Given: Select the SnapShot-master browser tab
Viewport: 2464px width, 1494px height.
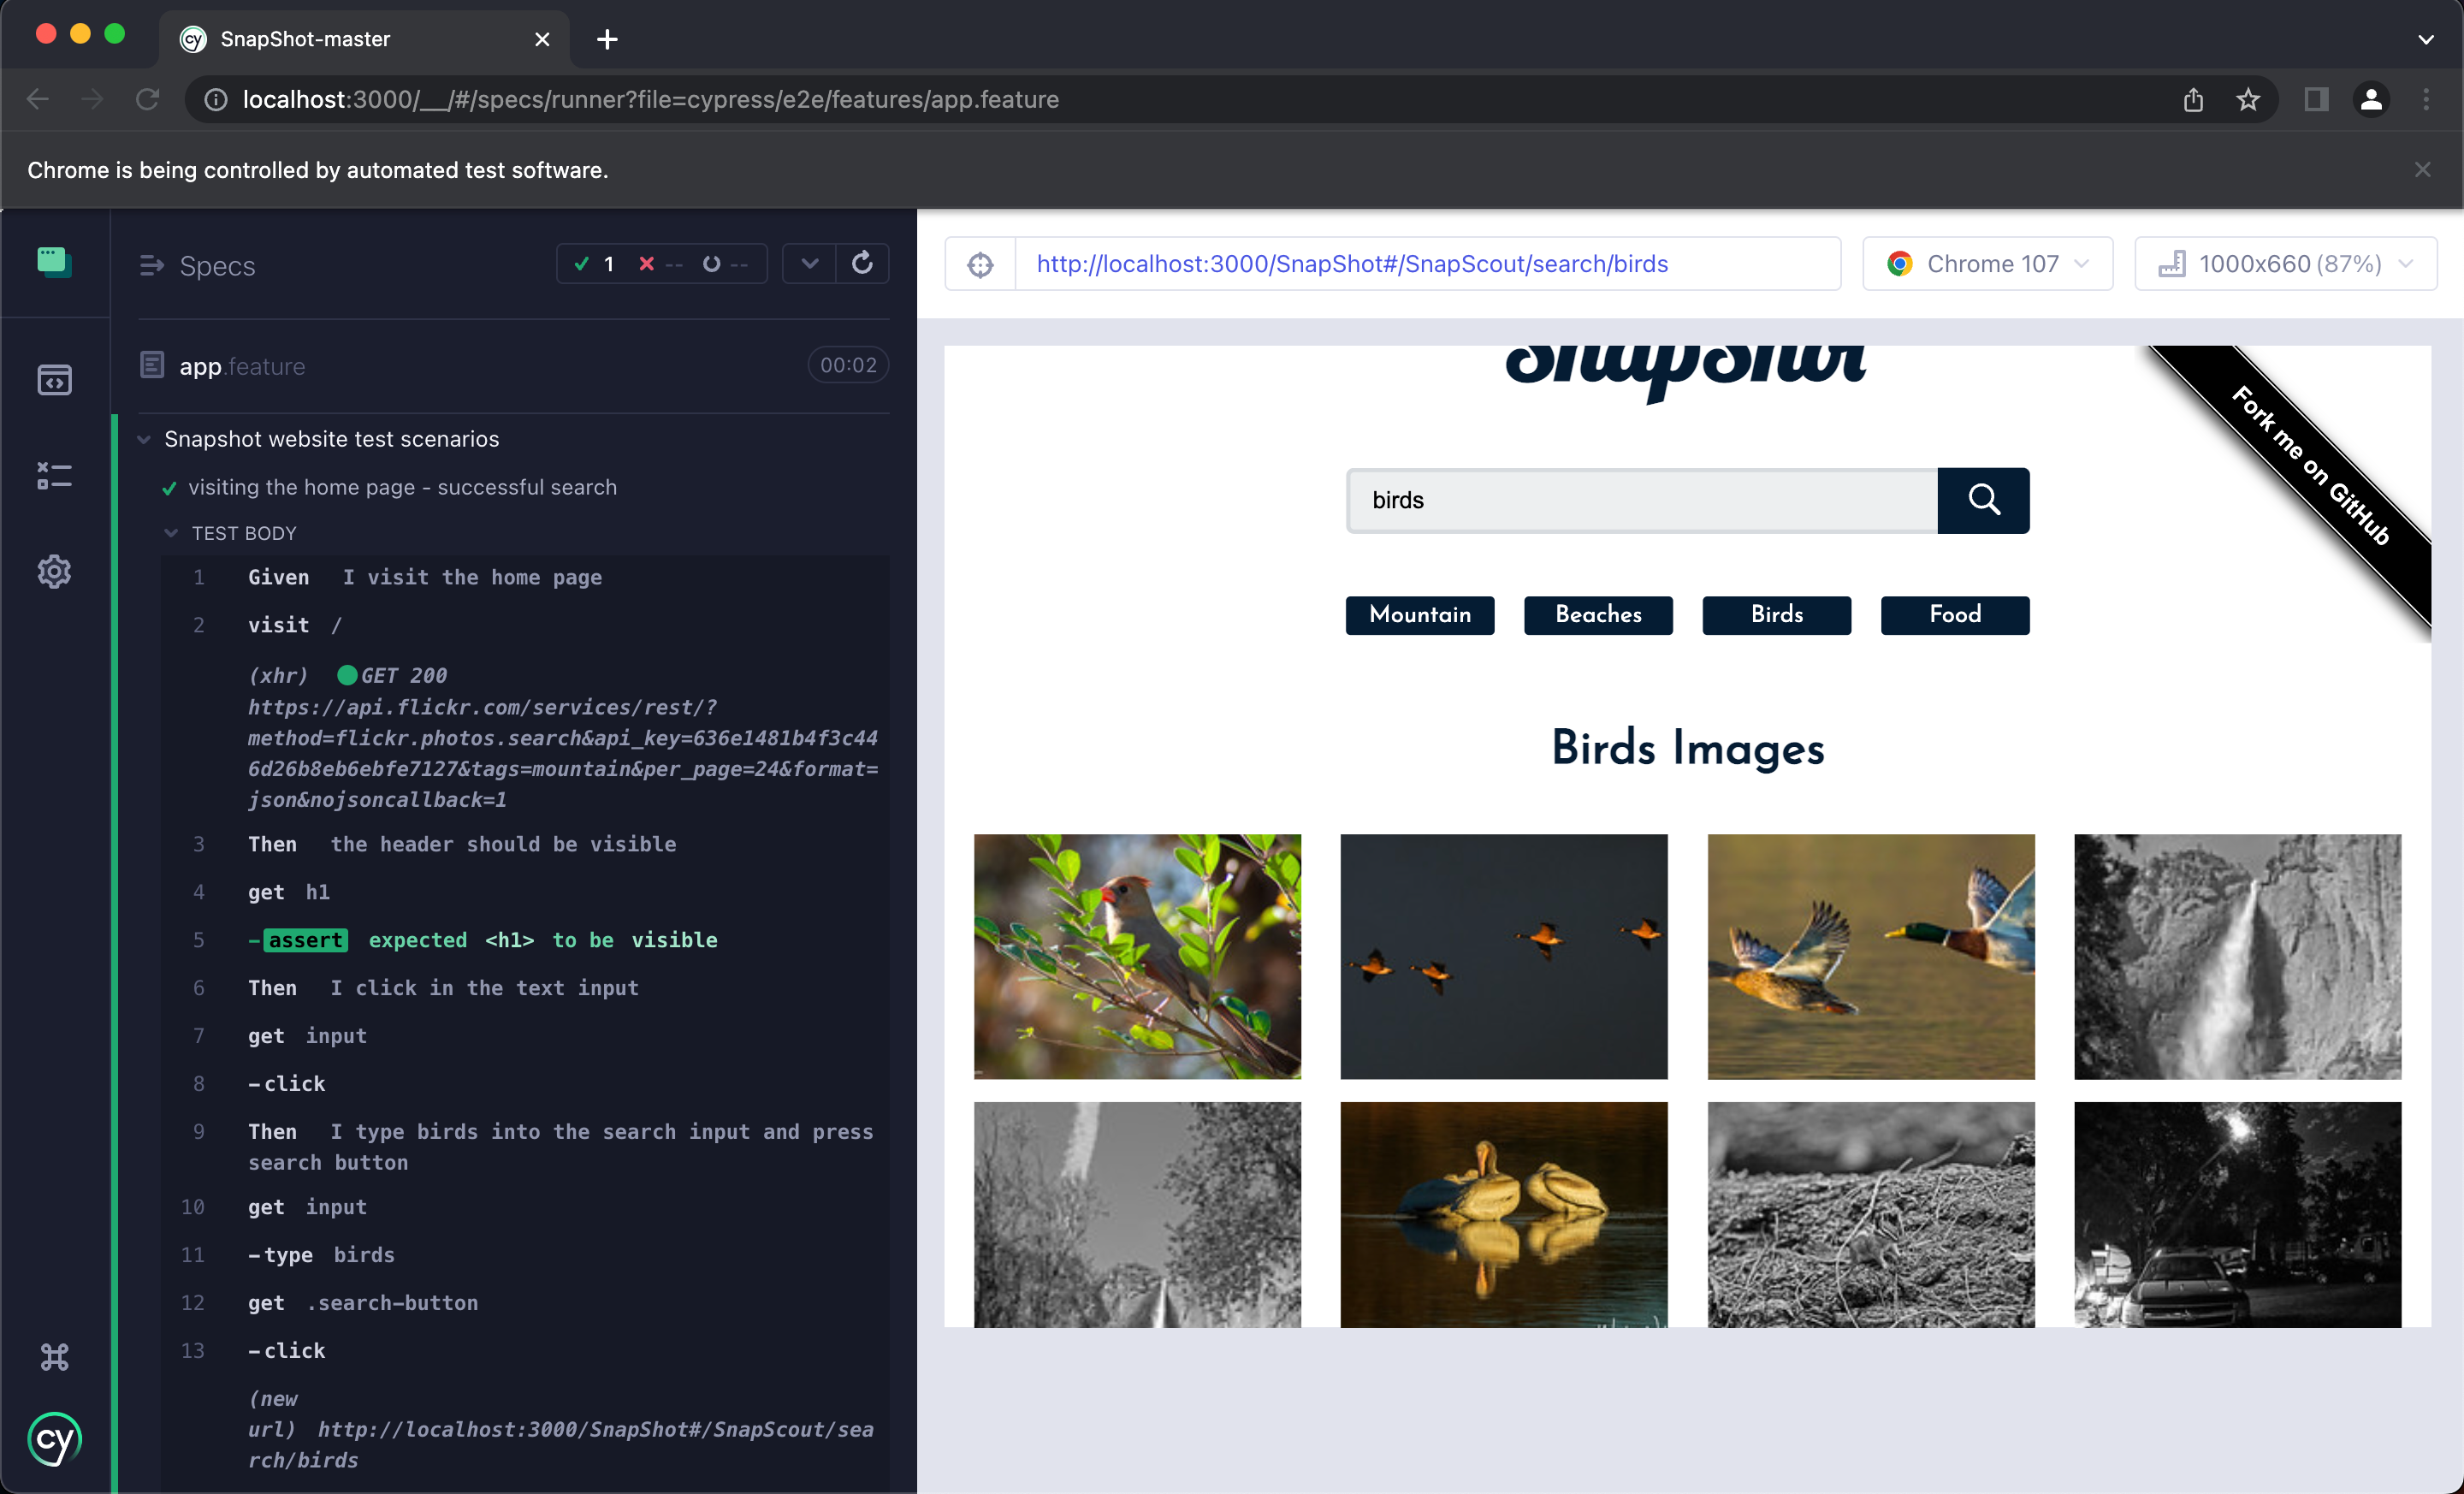Looking at the screenshot, I should click(305, 39).
